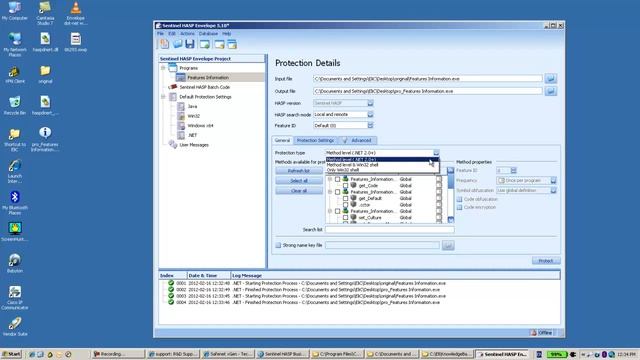
Task: Select Cisco IP Communicator desktop icon
Action: 15,298
